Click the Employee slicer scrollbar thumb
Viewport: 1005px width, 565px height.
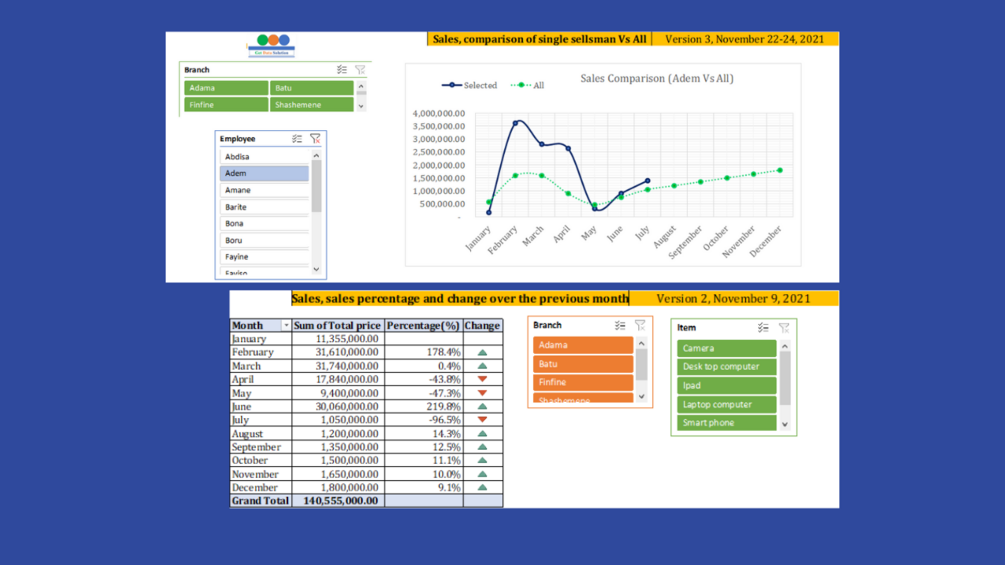316,186
